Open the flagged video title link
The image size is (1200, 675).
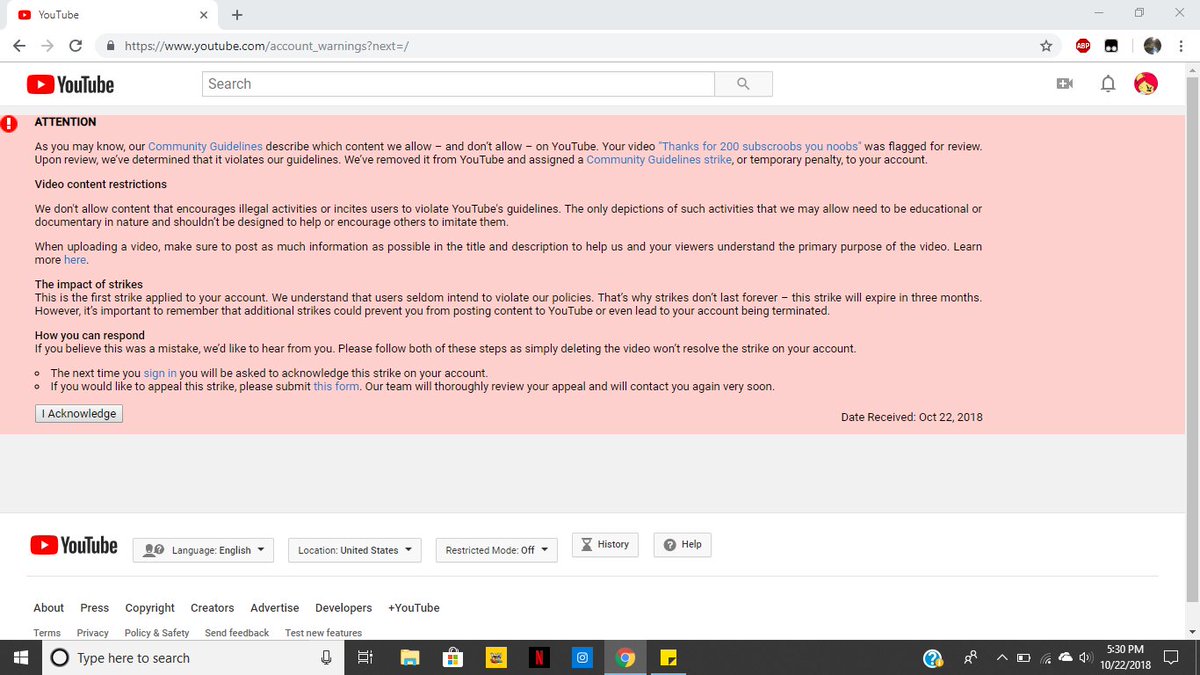click(x=760, y=146)
